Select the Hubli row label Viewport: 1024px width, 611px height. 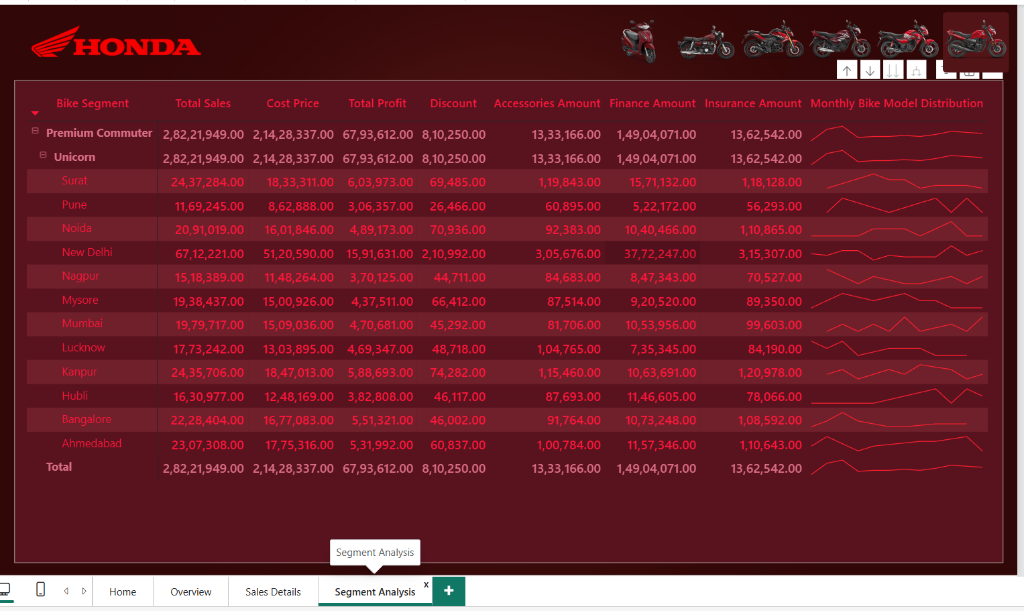pos(74,396)
